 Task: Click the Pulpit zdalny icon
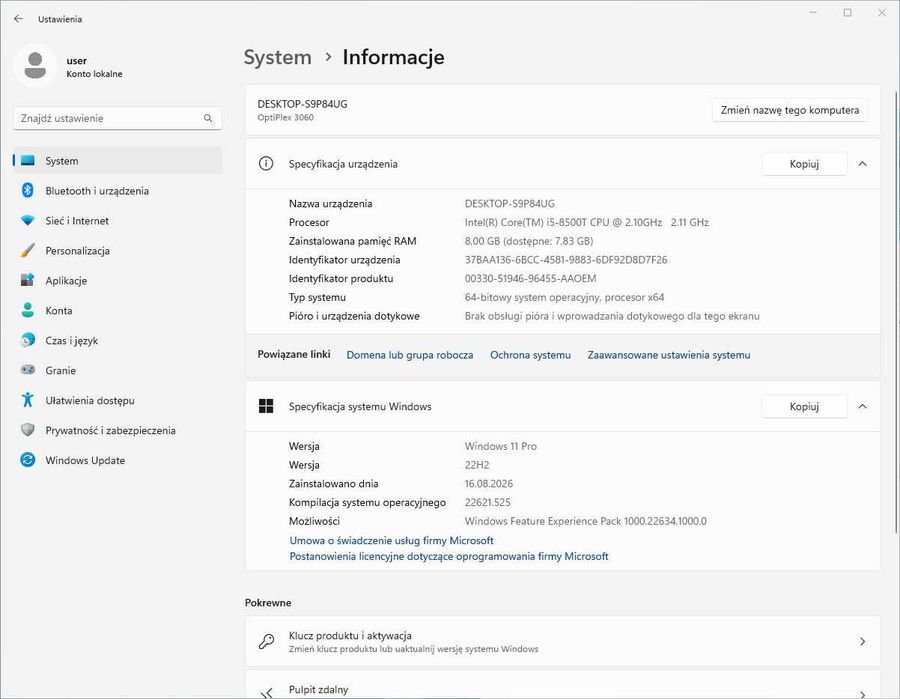click(x=266, y=693)
